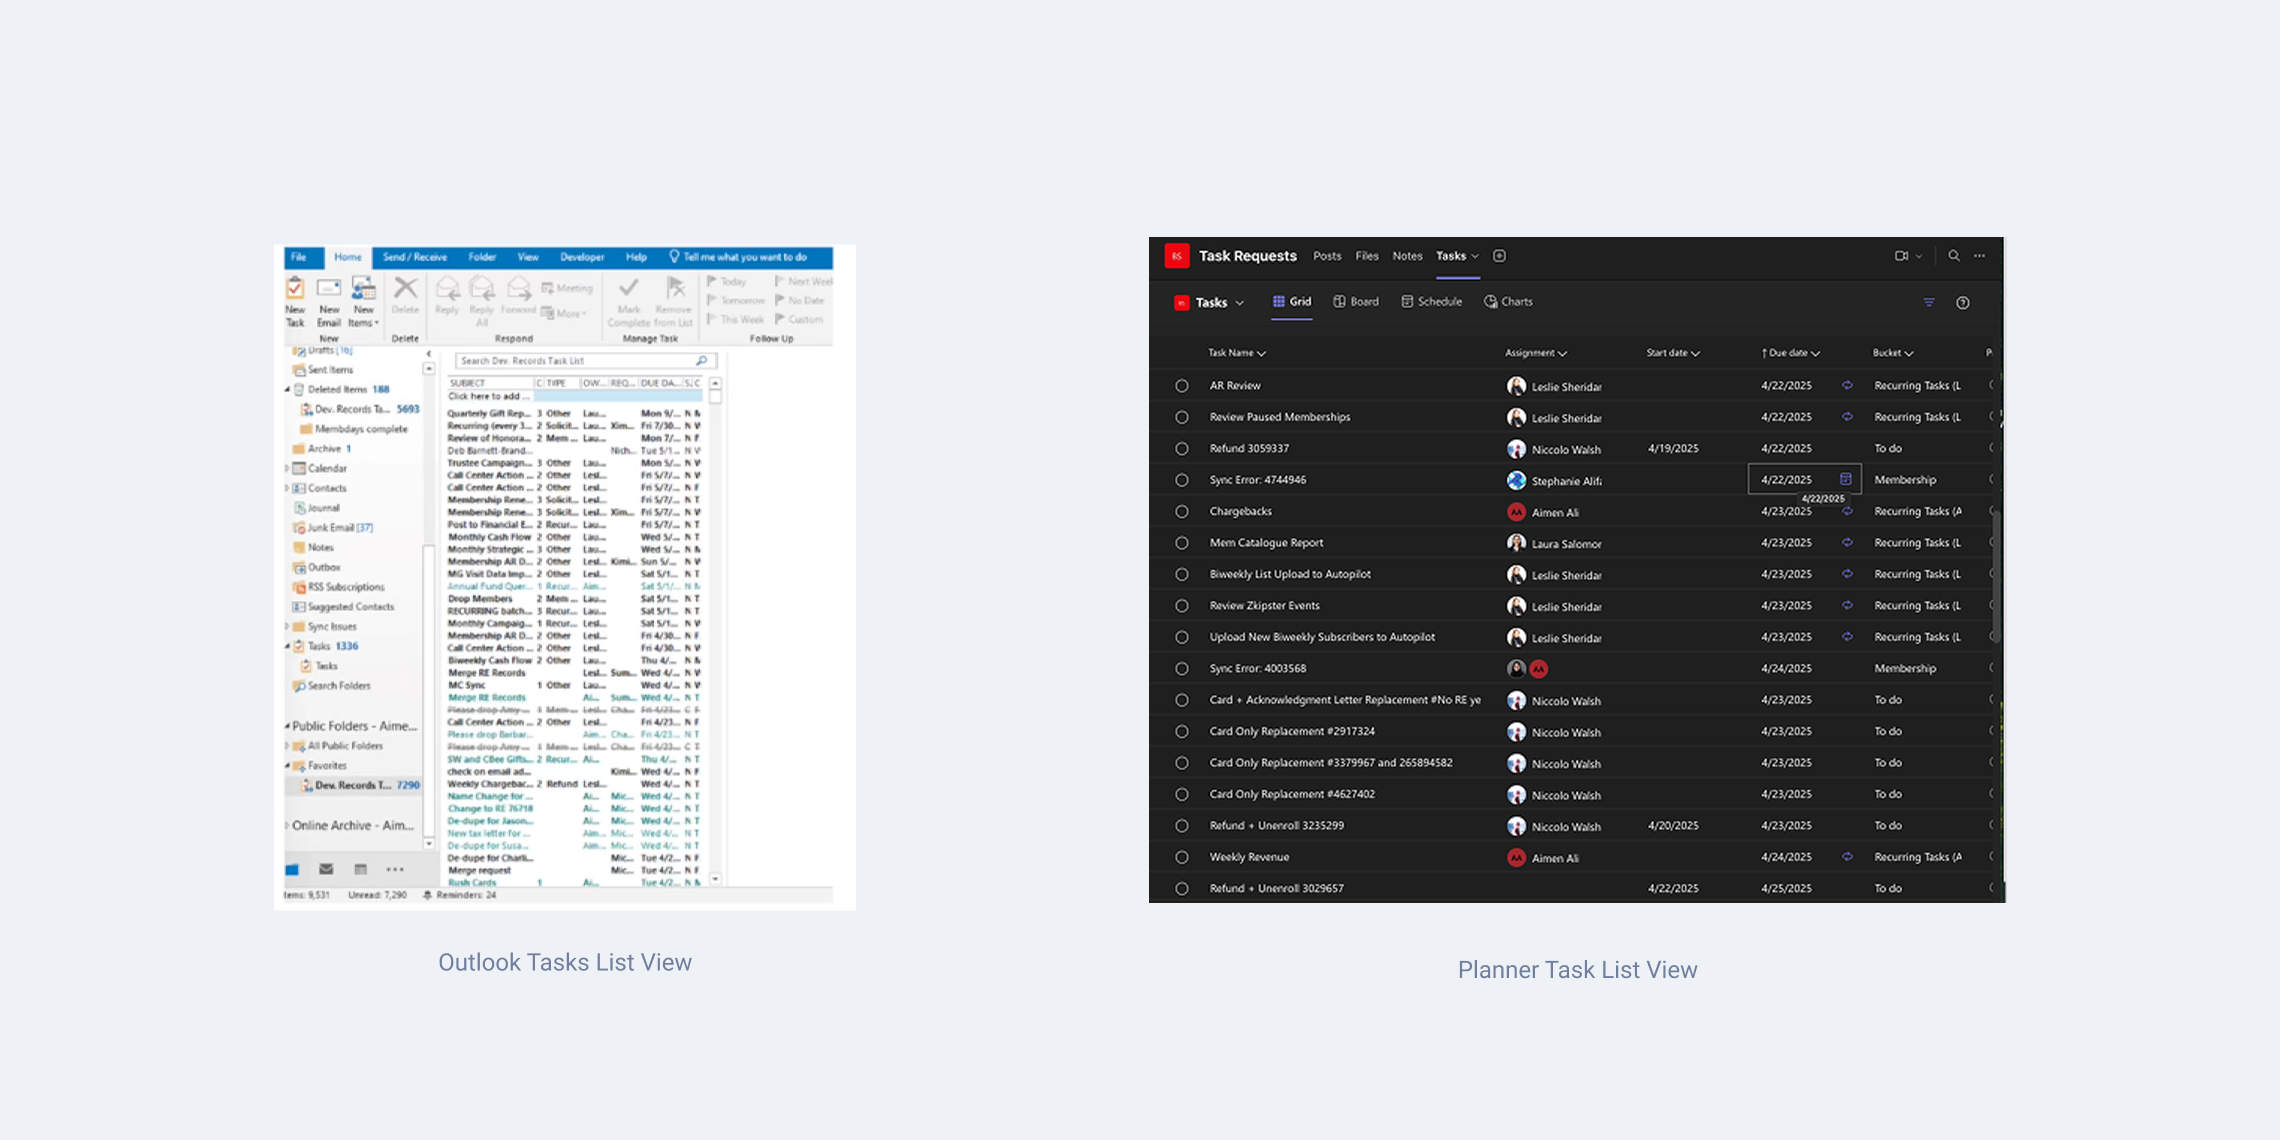
Task: Click Reply icon in Outlook Respond group
Action: tap(447, 290)
